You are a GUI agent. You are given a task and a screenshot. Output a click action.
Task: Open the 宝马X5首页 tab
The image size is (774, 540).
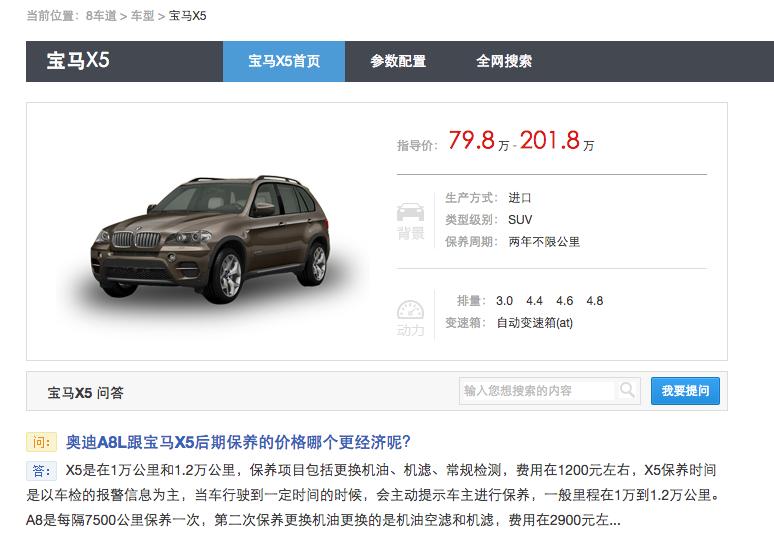[x=284, y=61]
